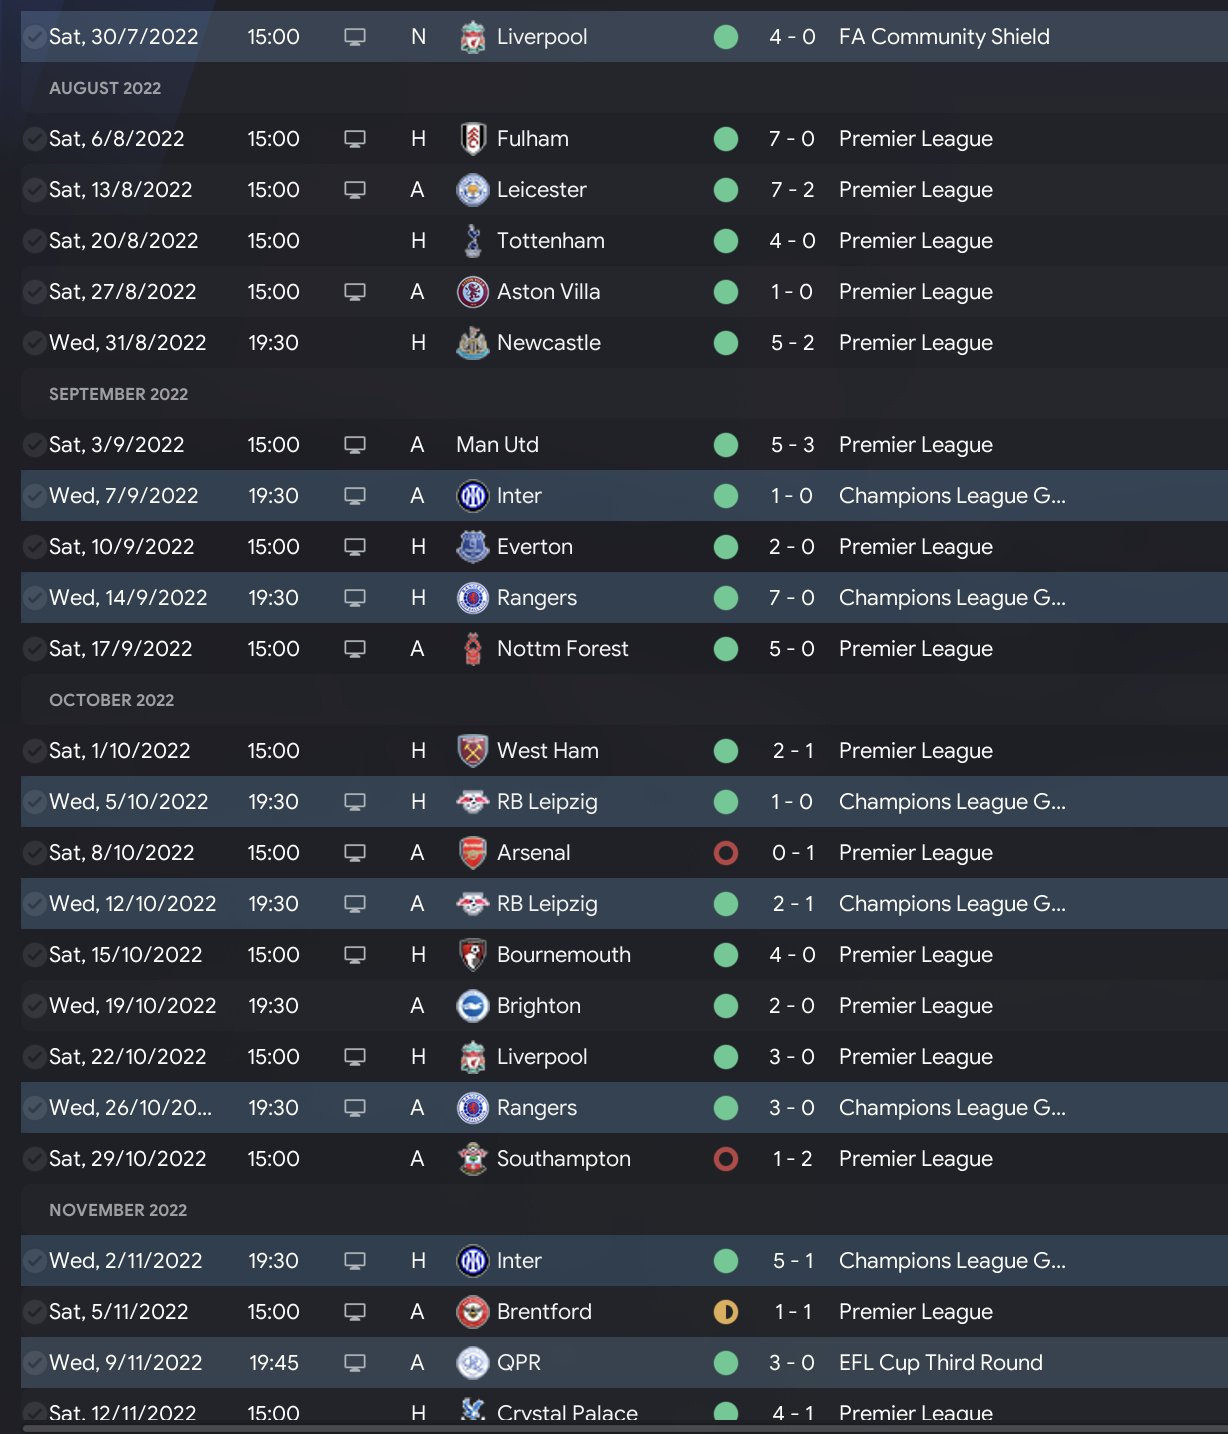Open the FA Community Shield competition link
The image size is (1228, 1434).
[x=944, y=37]
